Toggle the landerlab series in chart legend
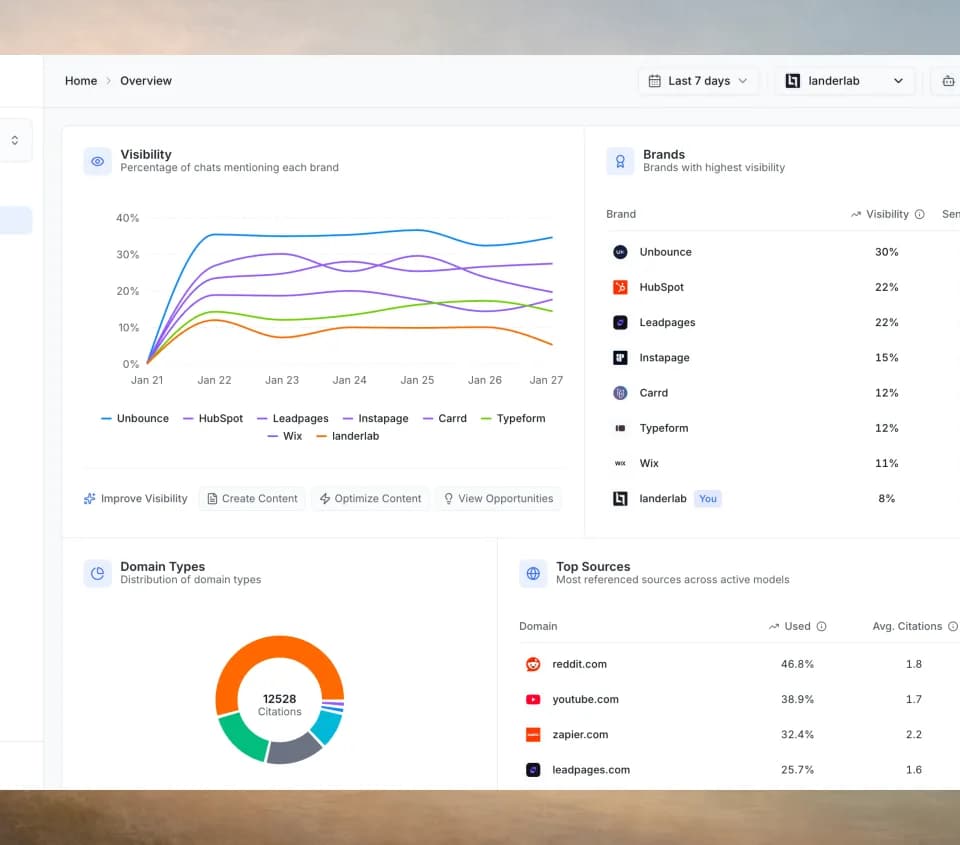Image resolution: width=960 pixels, height=845 pixels. (x=348, y=436)
